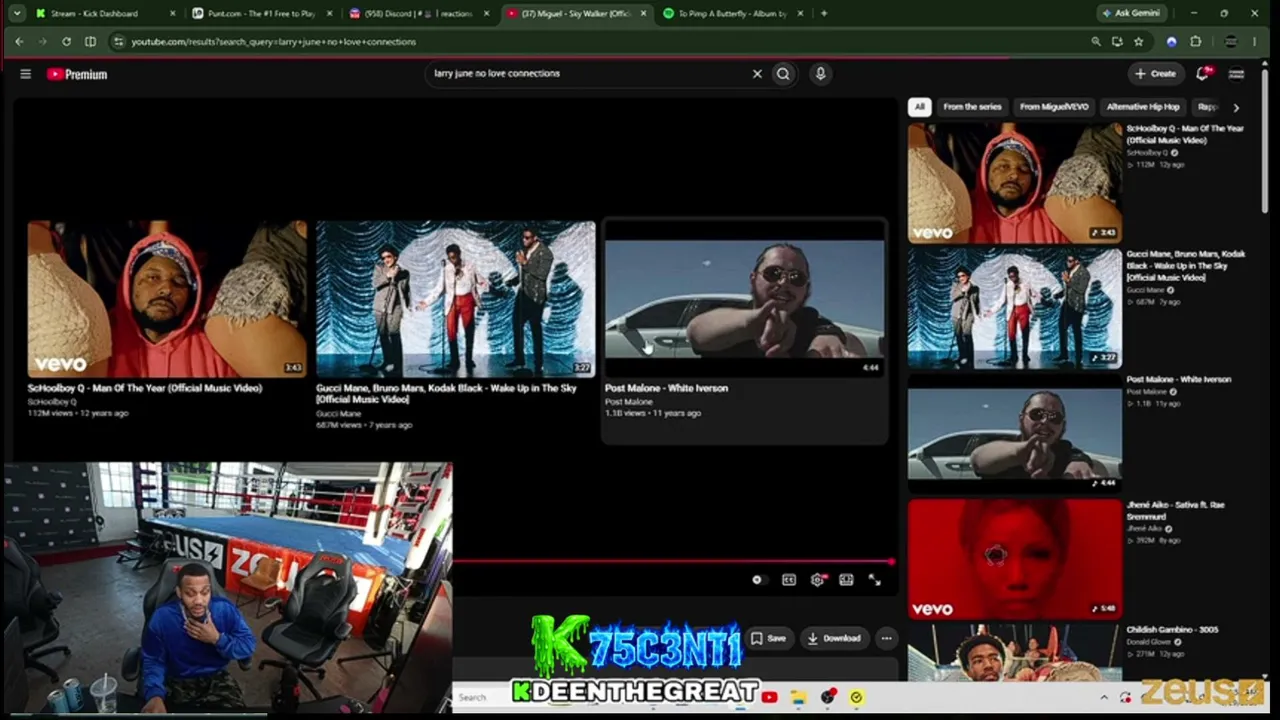Screen dimensions: 1280x720
Task: Switch to Stream - Kick Dashboard tab
Action: click(x=105, y=13)
